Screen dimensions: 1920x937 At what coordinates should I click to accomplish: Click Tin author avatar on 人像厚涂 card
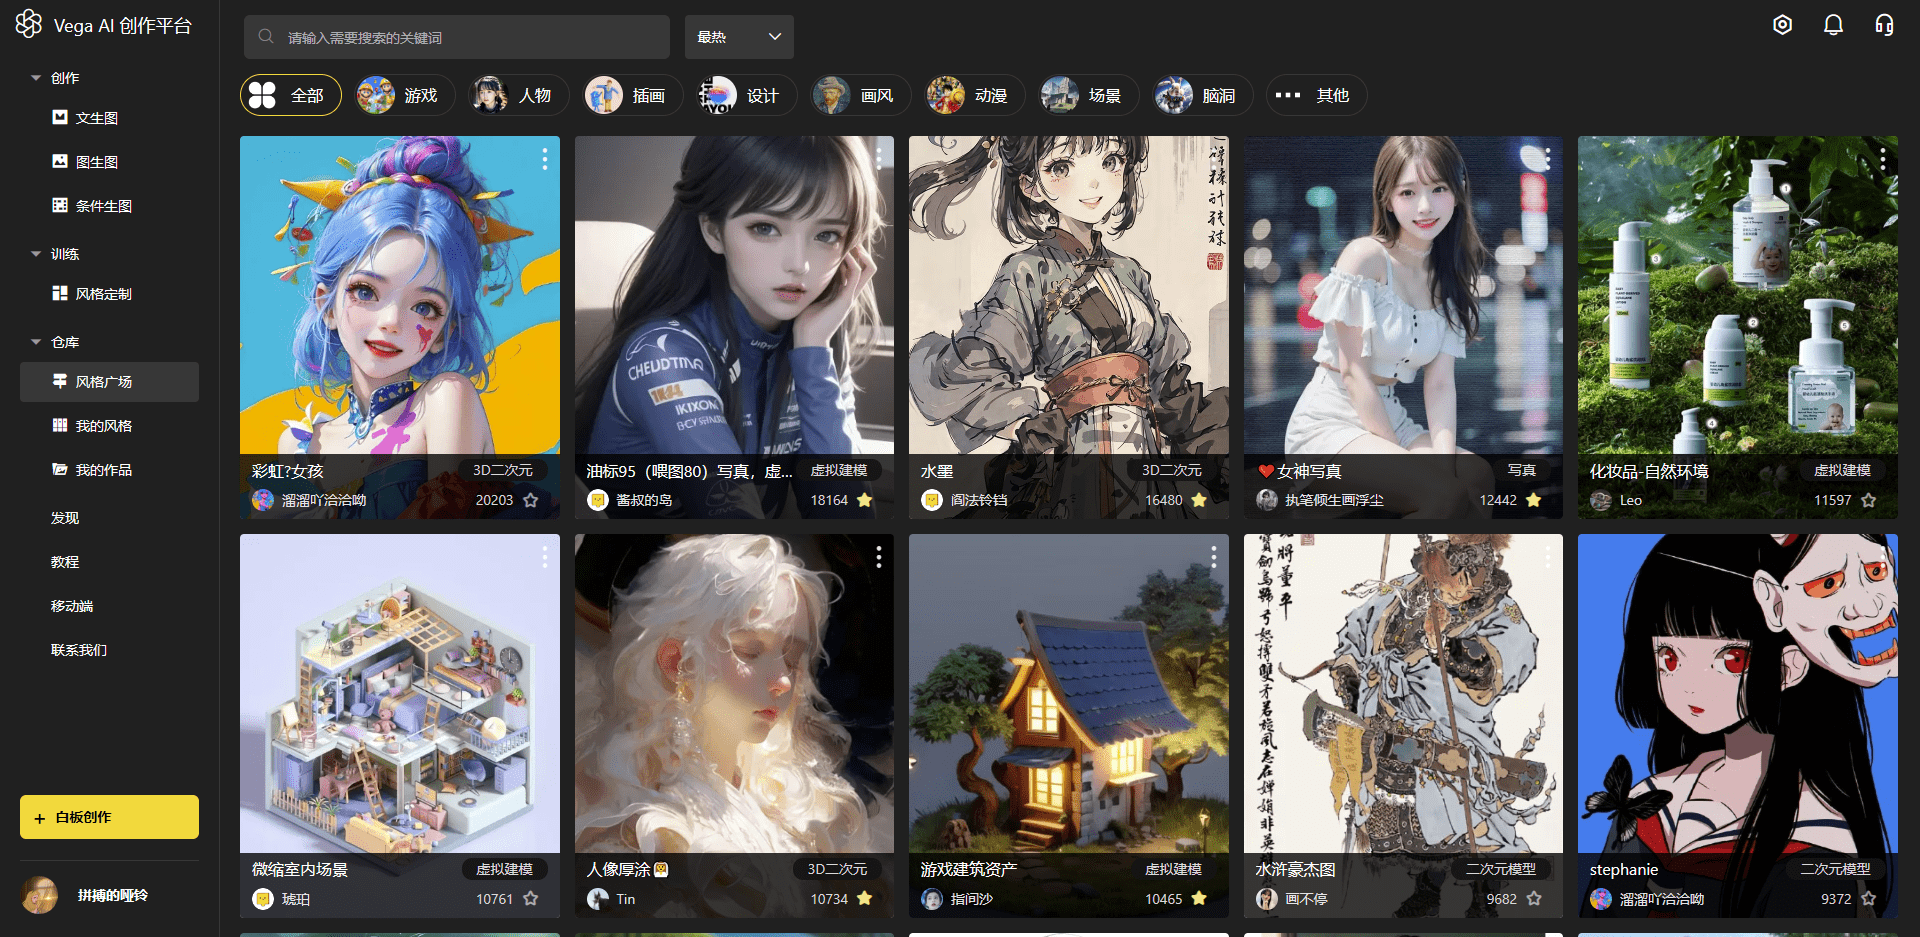point(598,899)
